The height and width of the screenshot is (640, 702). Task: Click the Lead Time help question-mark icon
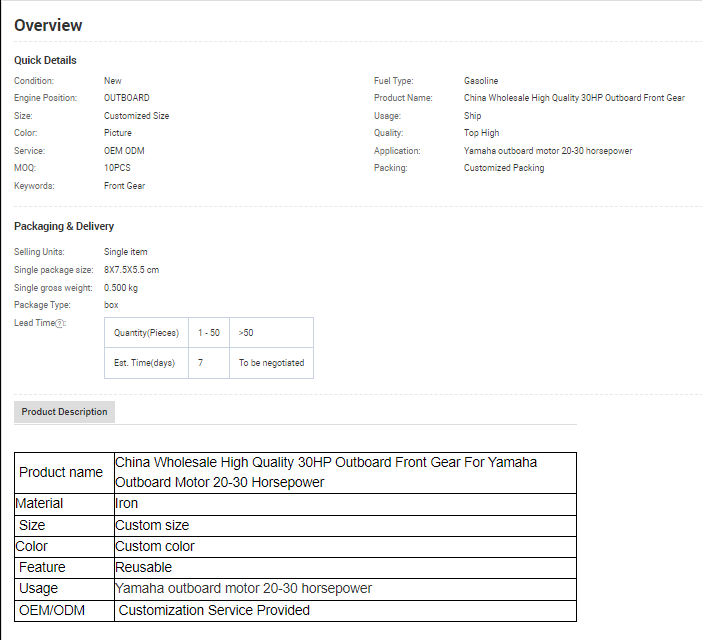(x=60, y=323)
